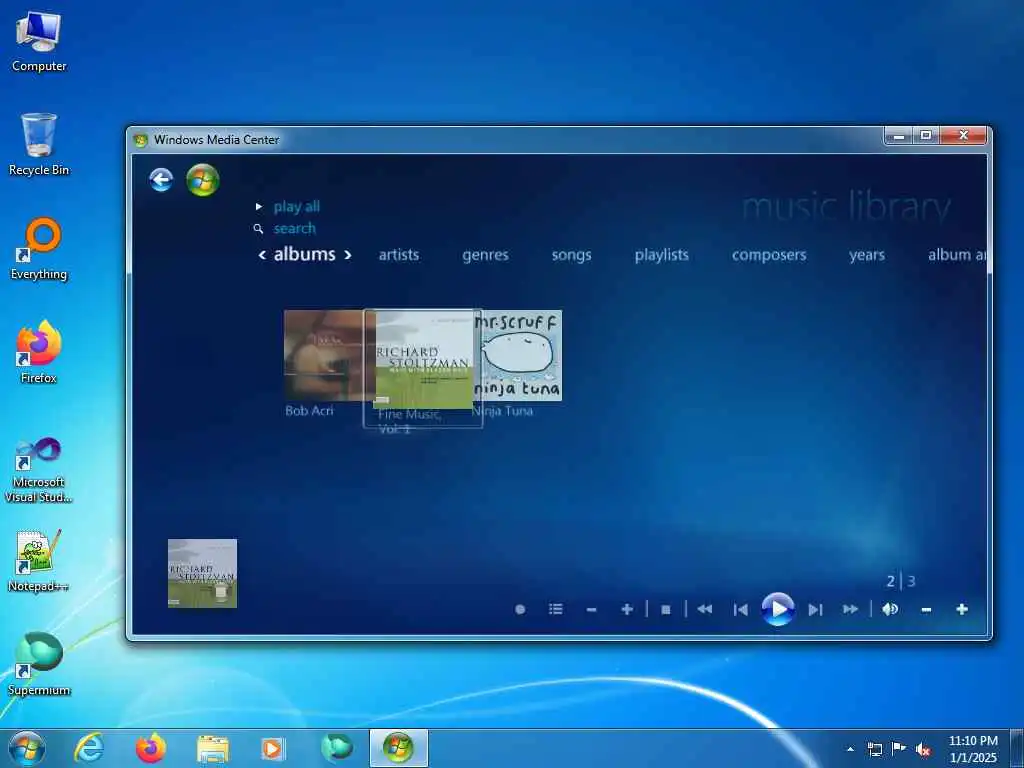Screen dimensions: 1024x768
Task: Select the Computer desktop icon
Action: [x=39, y=42]
